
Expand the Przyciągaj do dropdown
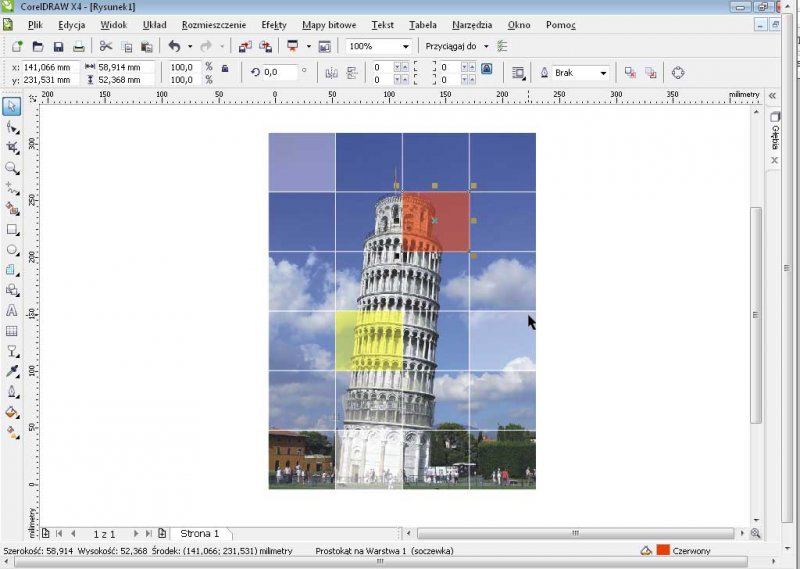click(x=486, y=46)
